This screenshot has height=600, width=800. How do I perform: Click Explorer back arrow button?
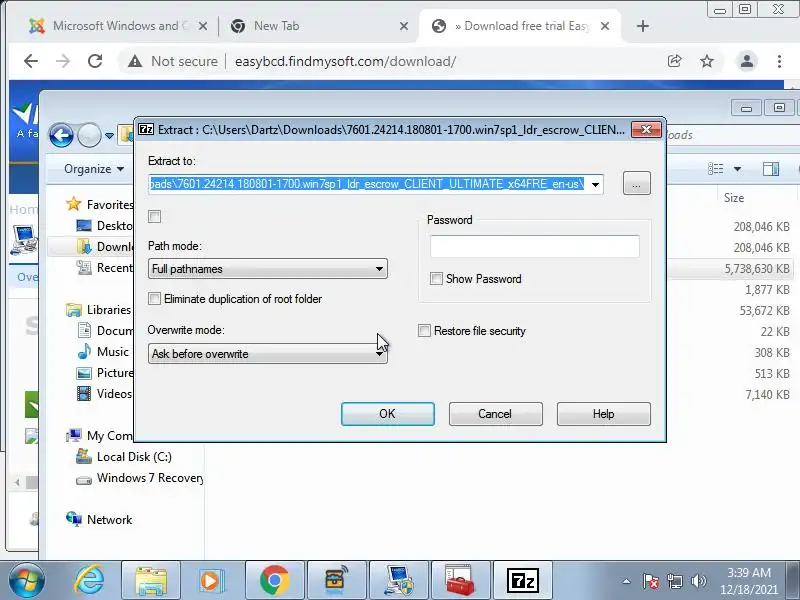coord(61,136)
